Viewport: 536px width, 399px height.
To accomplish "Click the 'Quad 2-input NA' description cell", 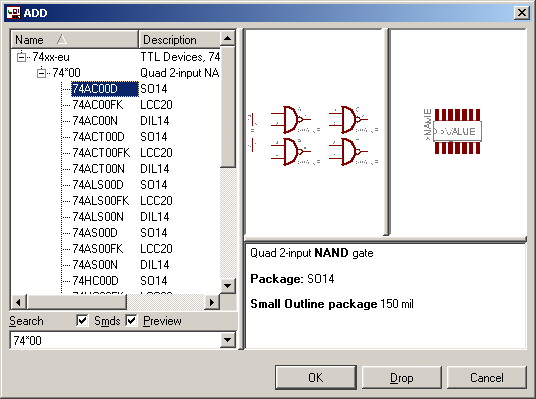I will click(x=180, y=73).
